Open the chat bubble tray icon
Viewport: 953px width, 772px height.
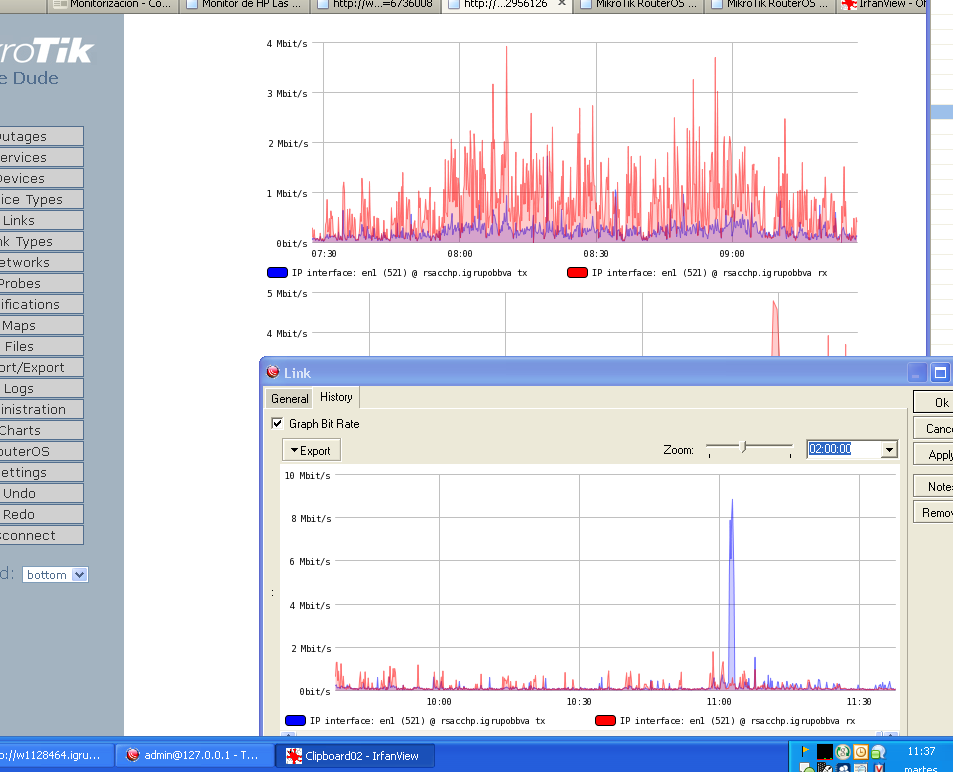click(878, 752)
